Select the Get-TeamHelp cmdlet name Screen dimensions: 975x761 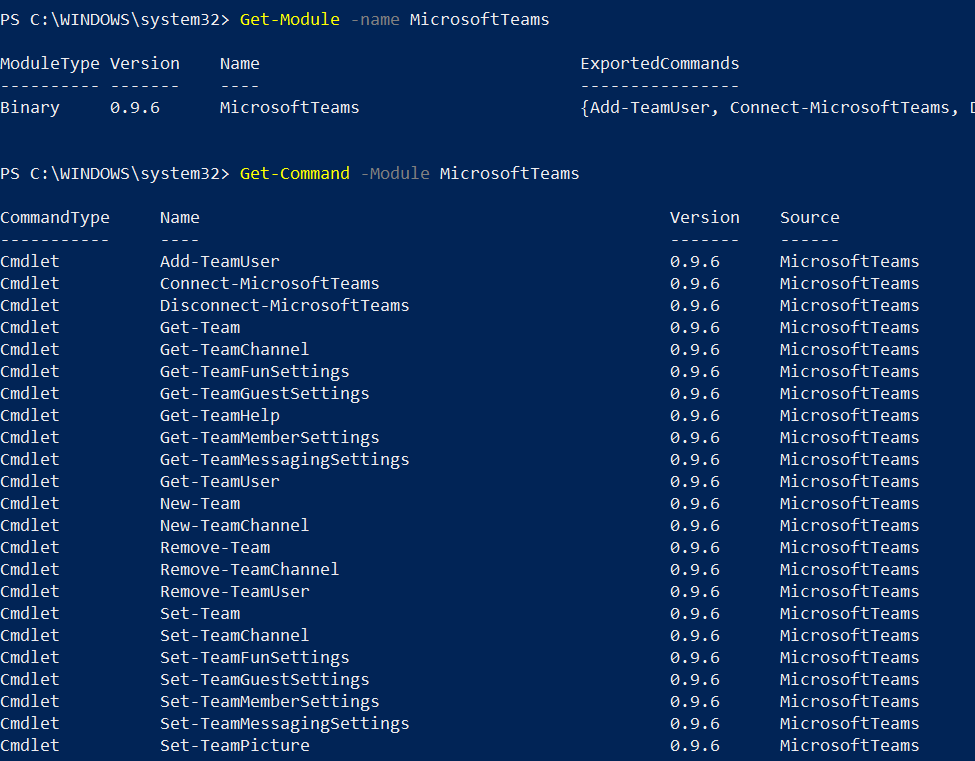point(219,415)
